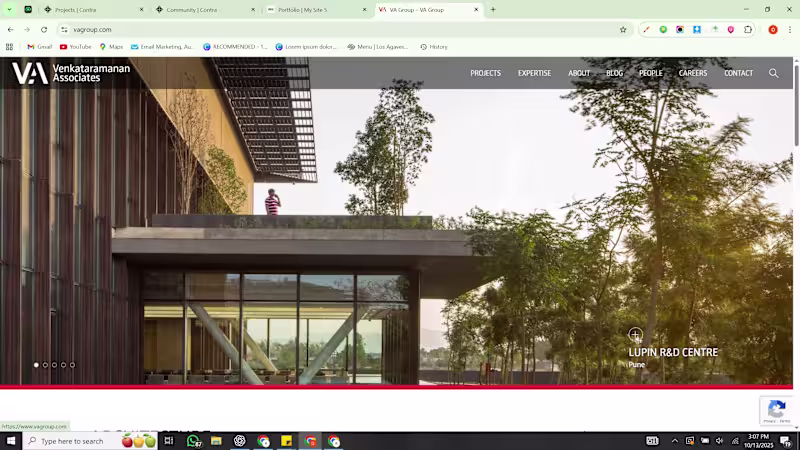Click the VA Venkataramanan Associates logo

(71, 73)
